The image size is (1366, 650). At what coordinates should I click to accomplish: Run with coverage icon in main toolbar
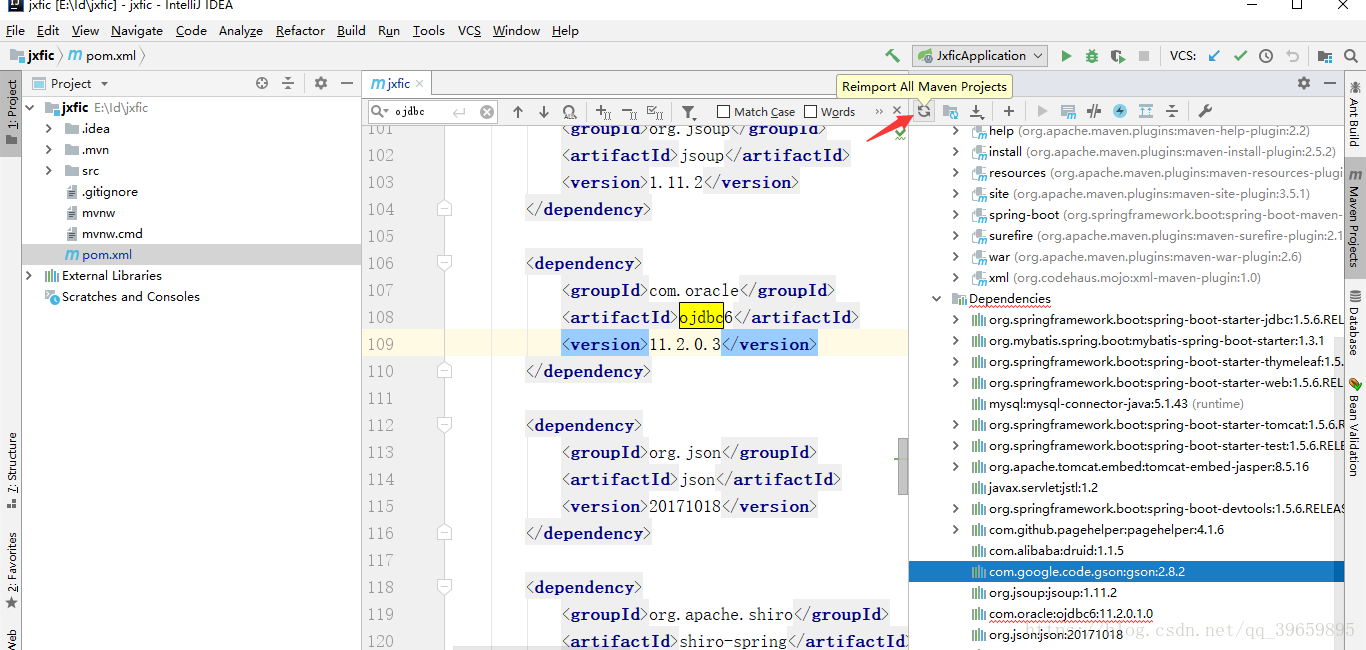(1118, 56)
